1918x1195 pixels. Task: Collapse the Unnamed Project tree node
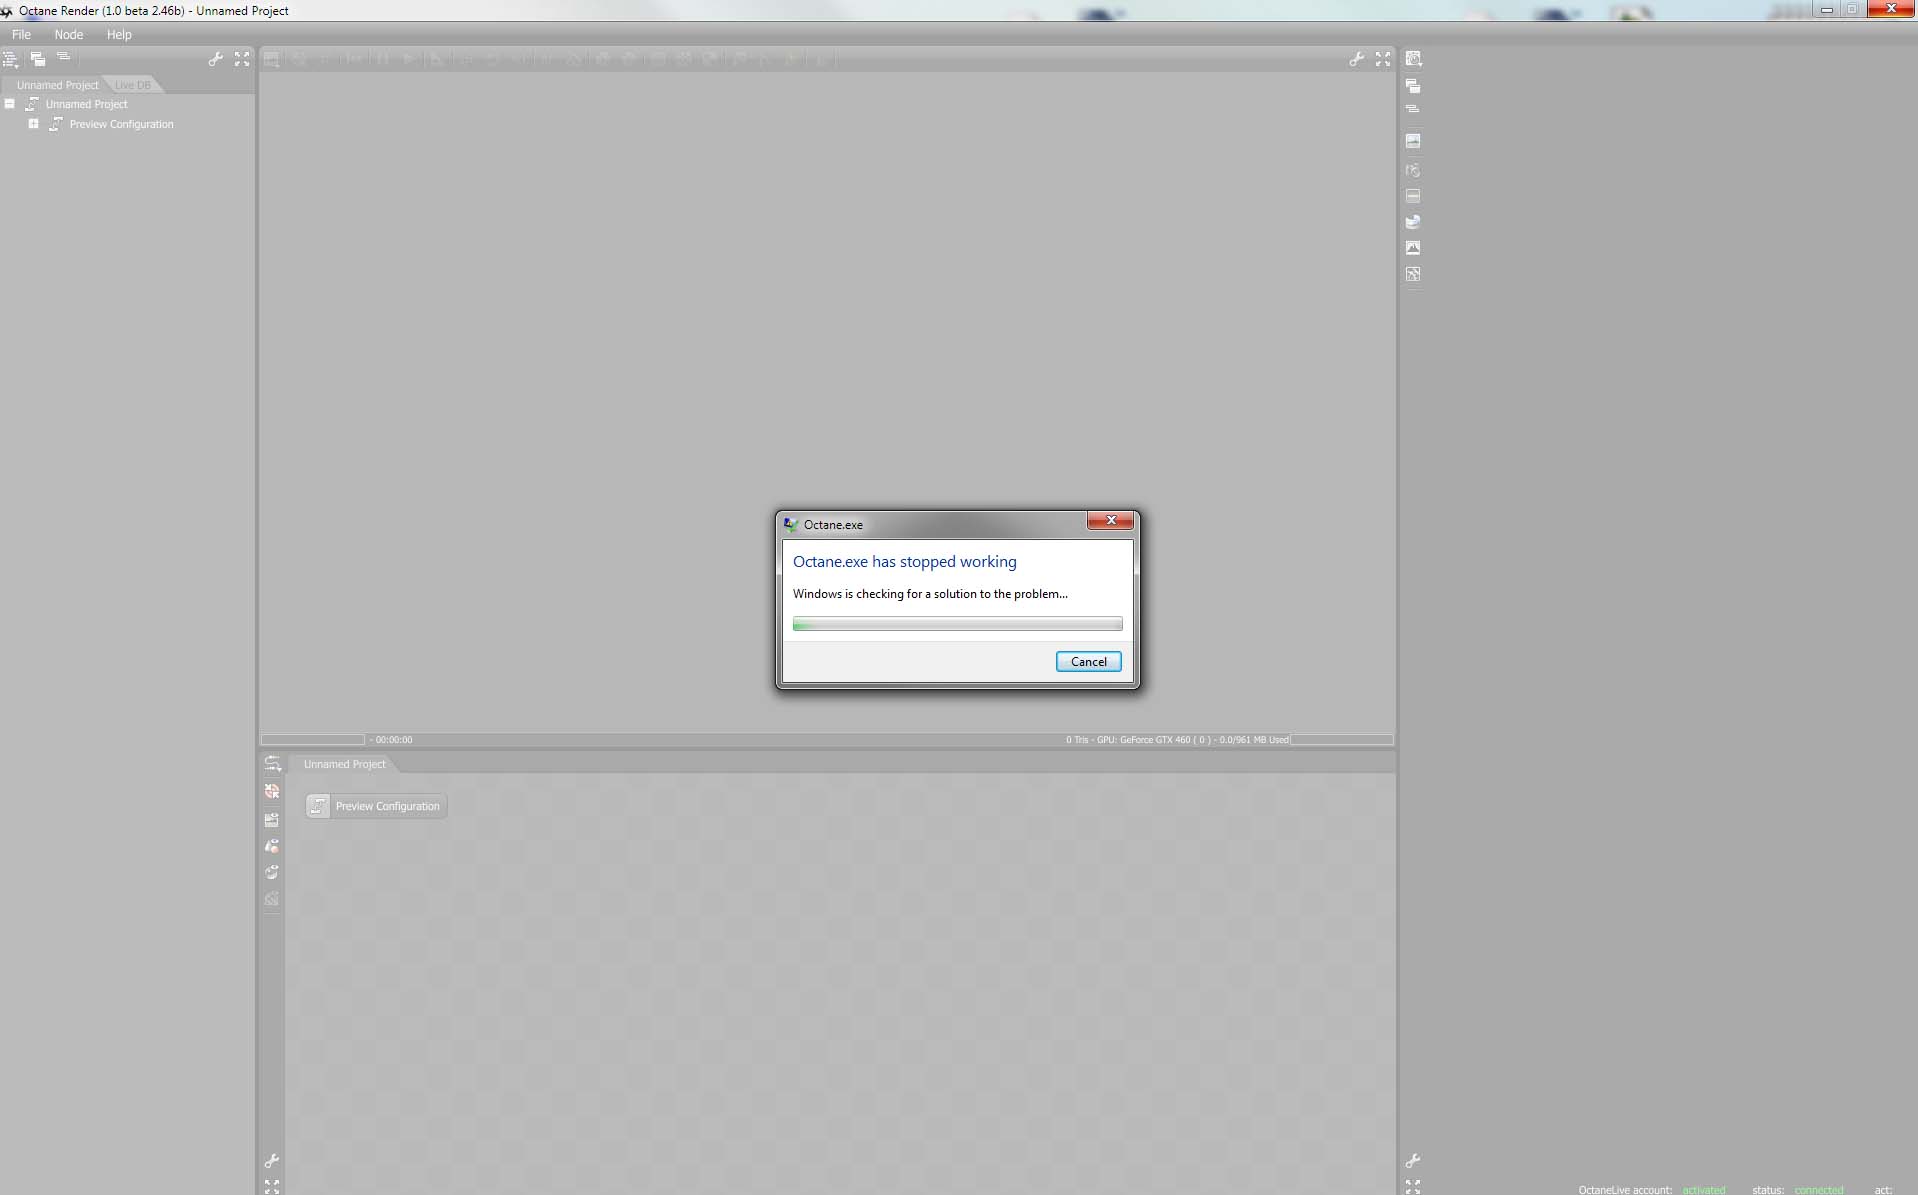(10, 104)
